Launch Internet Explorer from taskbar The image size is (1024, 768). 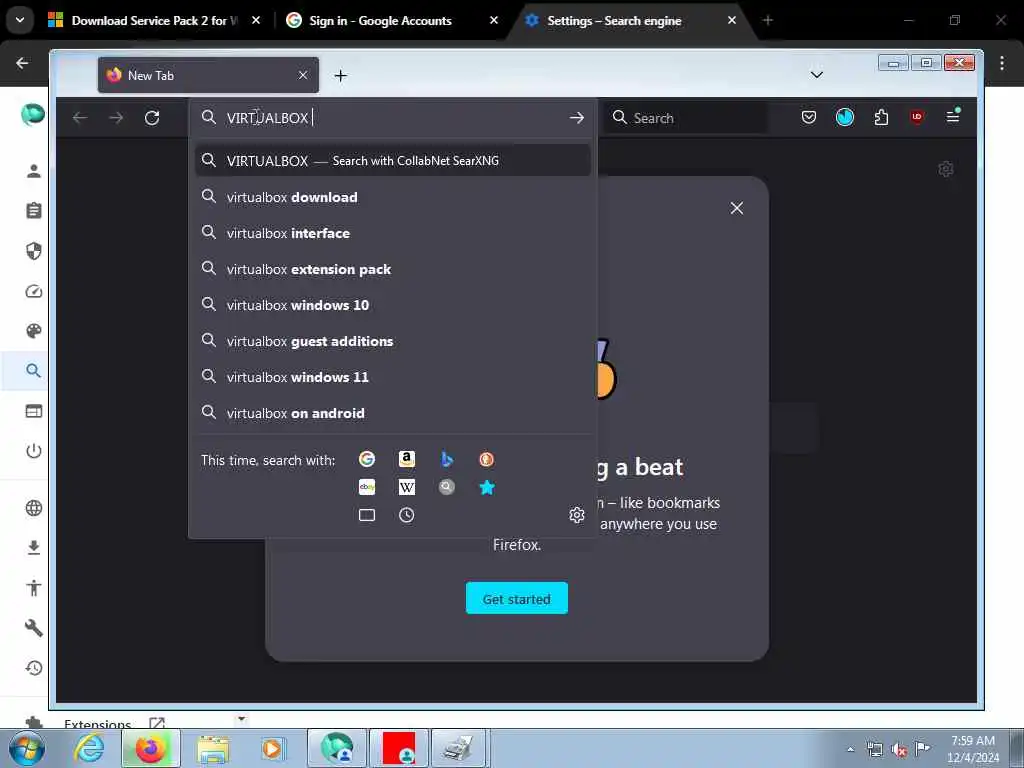coord(88,748)
